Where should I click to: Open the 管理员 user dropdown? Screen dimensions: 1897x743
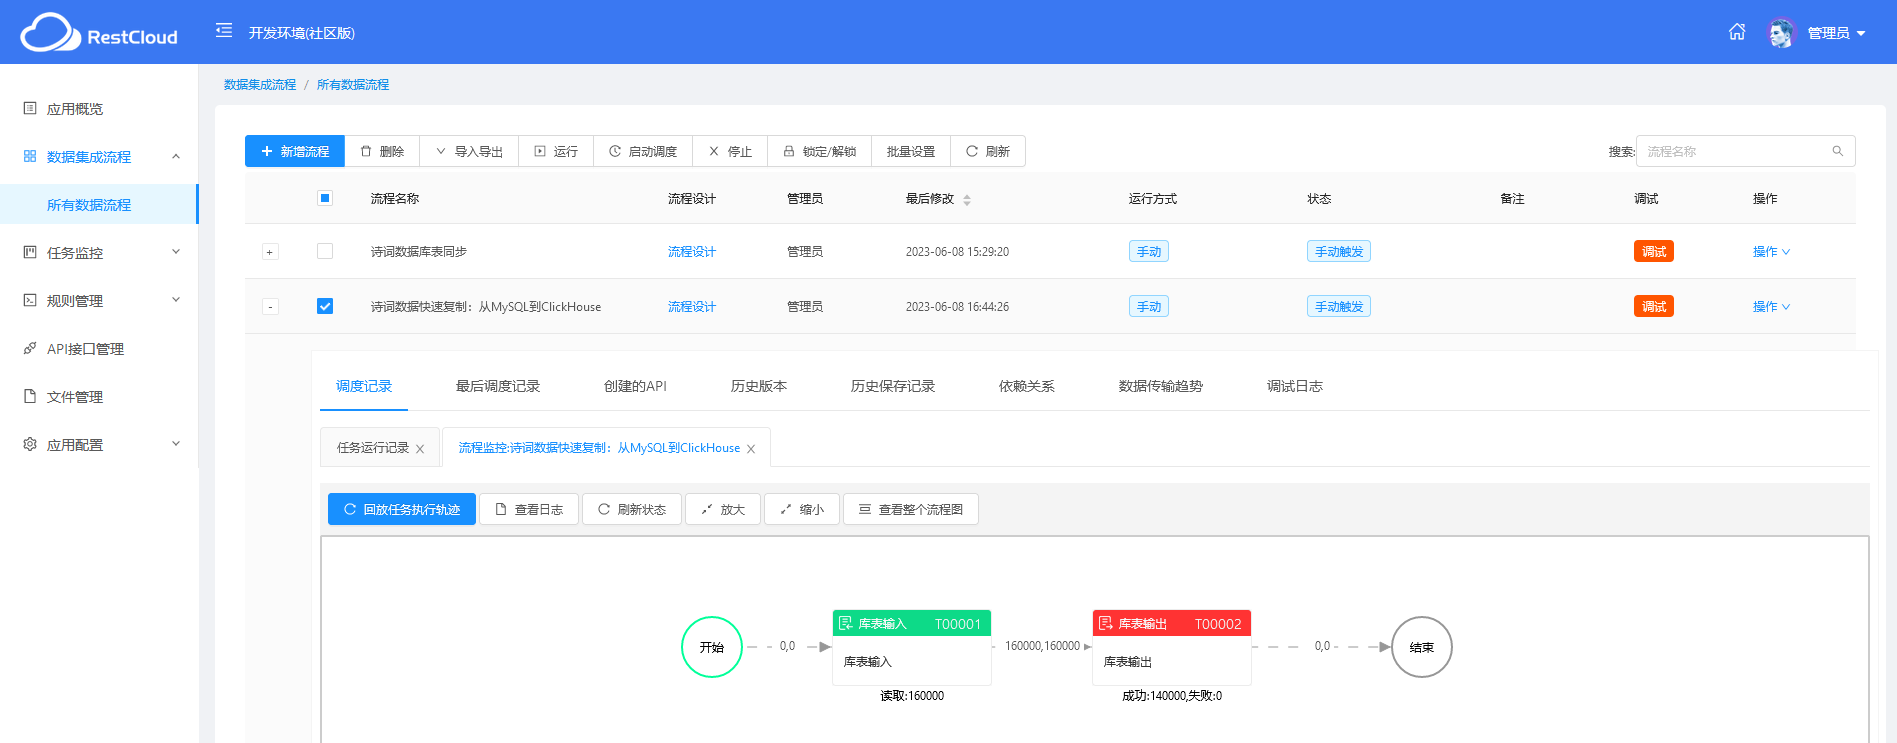pos(1836,33)
